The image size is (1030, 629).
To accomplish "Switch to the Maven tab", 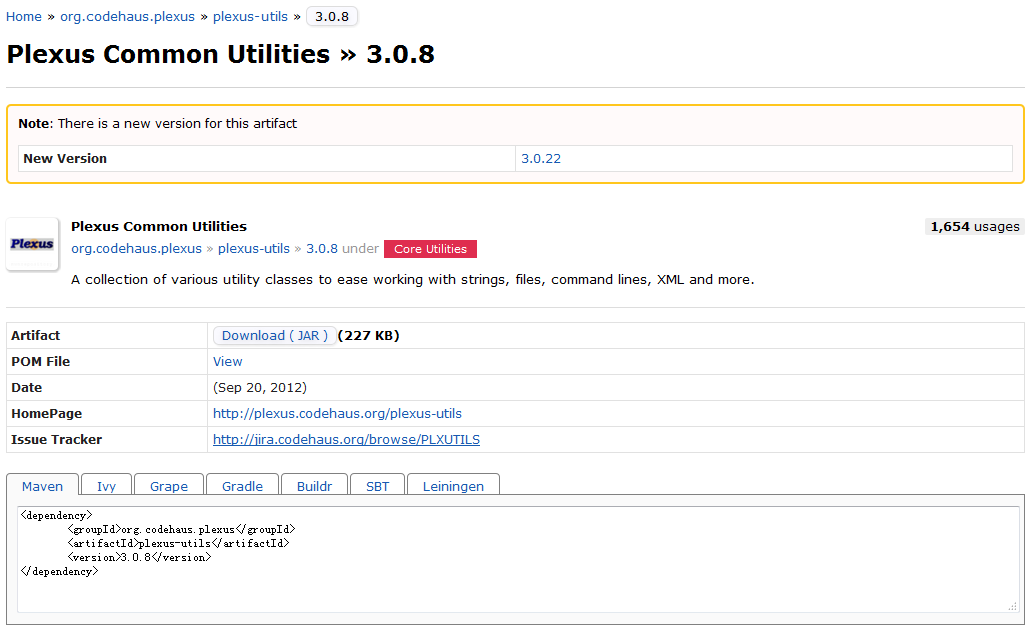I will pyautogui.click(x=42, y=486).
